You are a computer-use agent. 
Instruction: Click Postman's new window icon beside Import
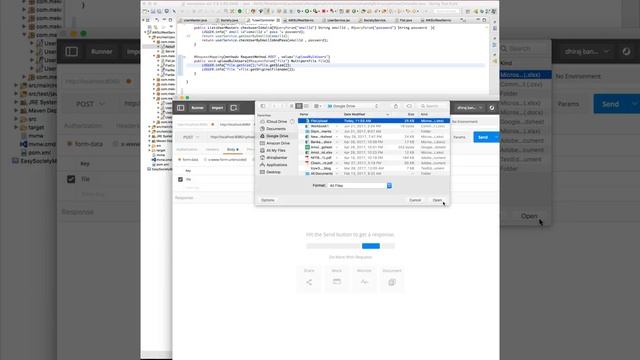[234, 108]
